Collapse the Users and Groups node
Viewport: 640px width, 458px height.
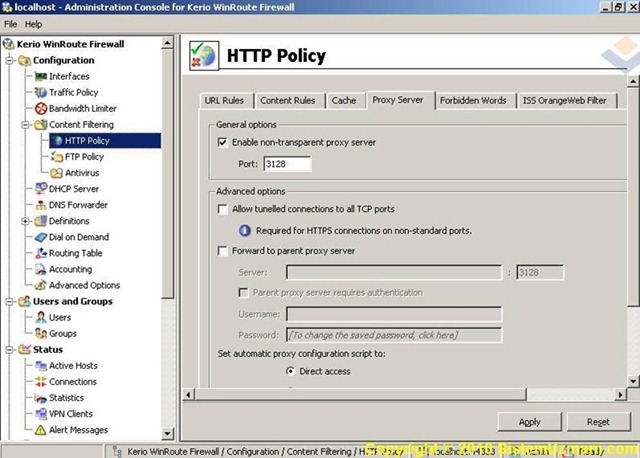pos(9,302)
